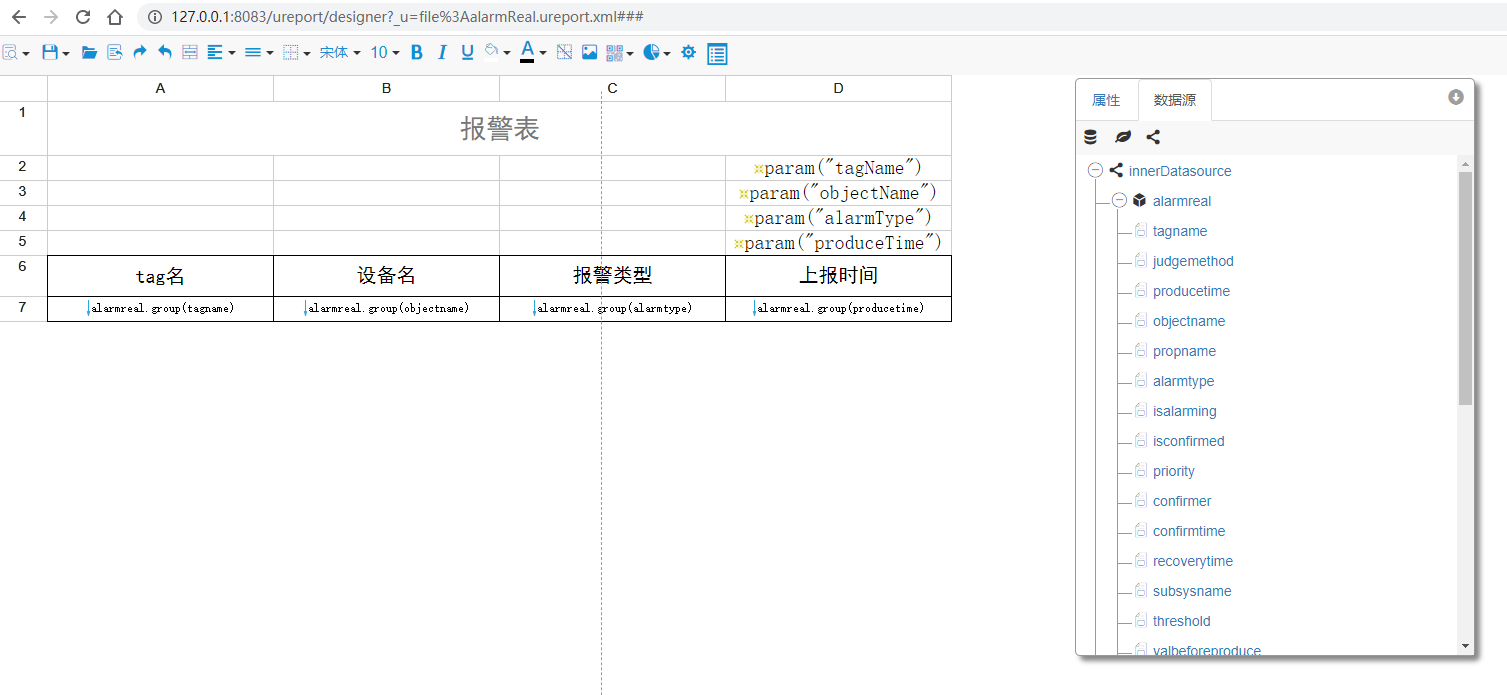This screenshot has height=695, width=1507.
Task: Select the subsysname field
Action: pos(1192,591)
